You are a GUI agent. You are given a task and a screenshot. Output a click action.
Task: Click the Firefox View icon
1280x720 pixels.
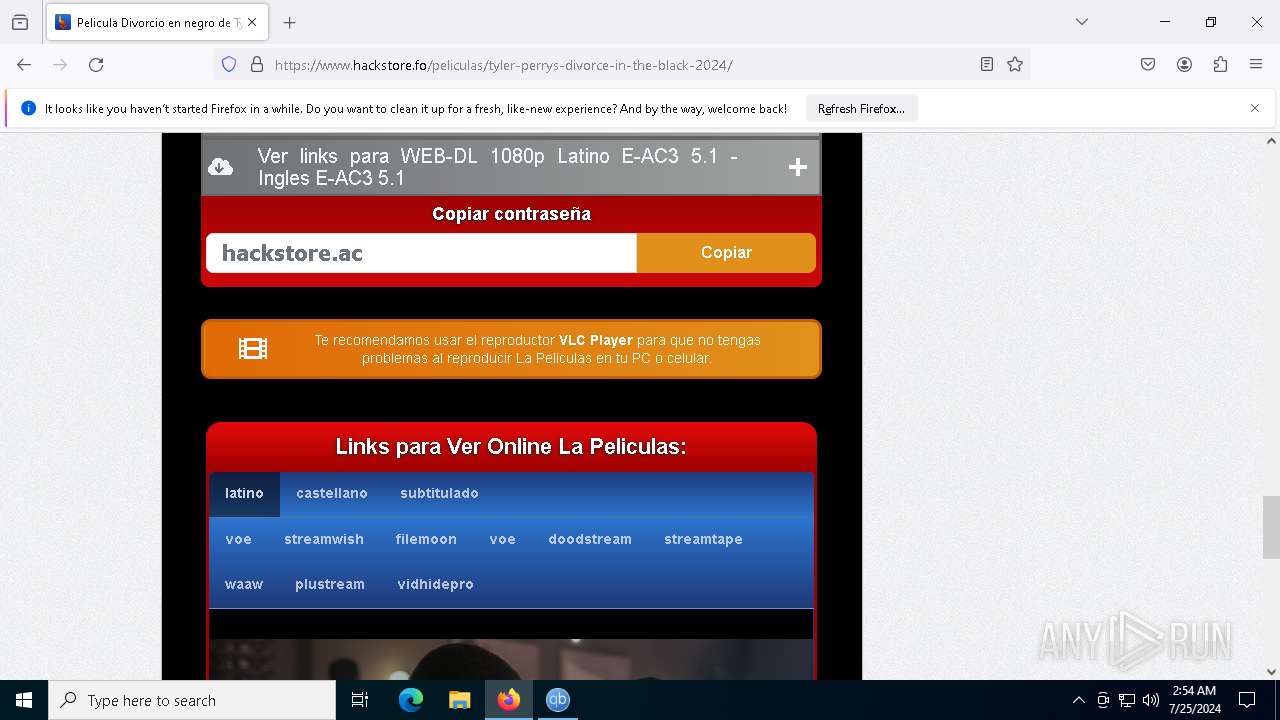point(20,22)
